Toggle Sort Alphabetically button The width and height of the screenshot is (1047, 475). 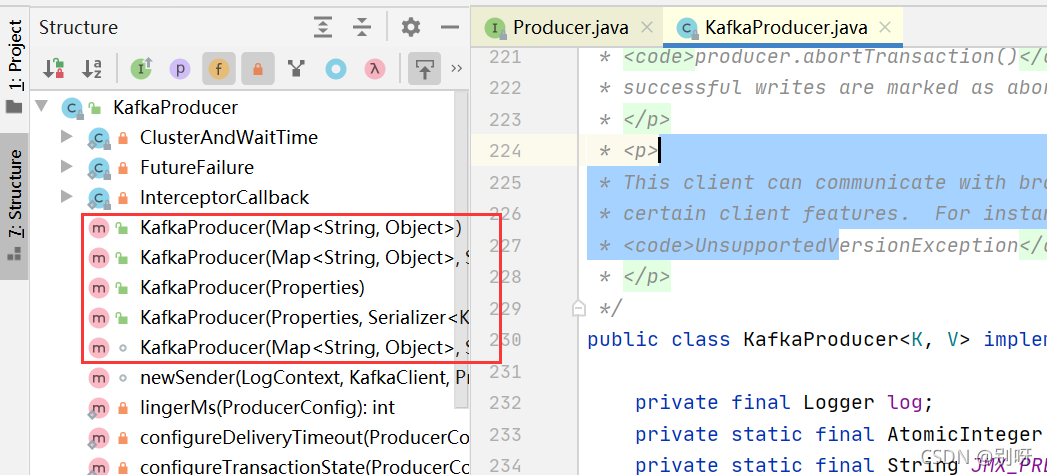point(91,68)
